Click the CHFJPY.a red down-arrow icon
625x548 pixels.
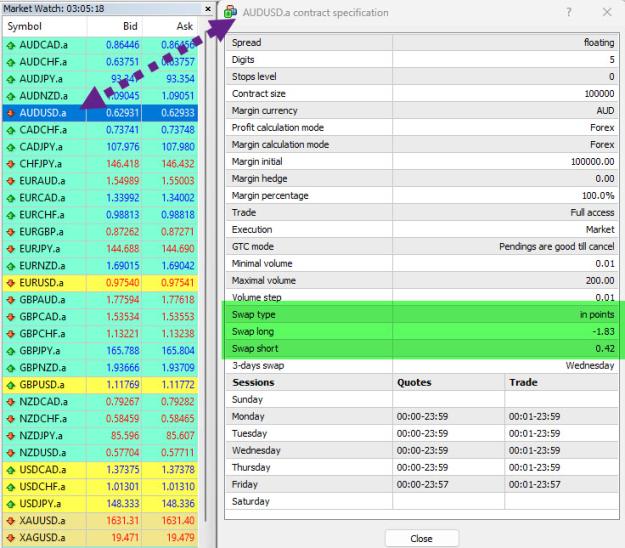[11, 164]
